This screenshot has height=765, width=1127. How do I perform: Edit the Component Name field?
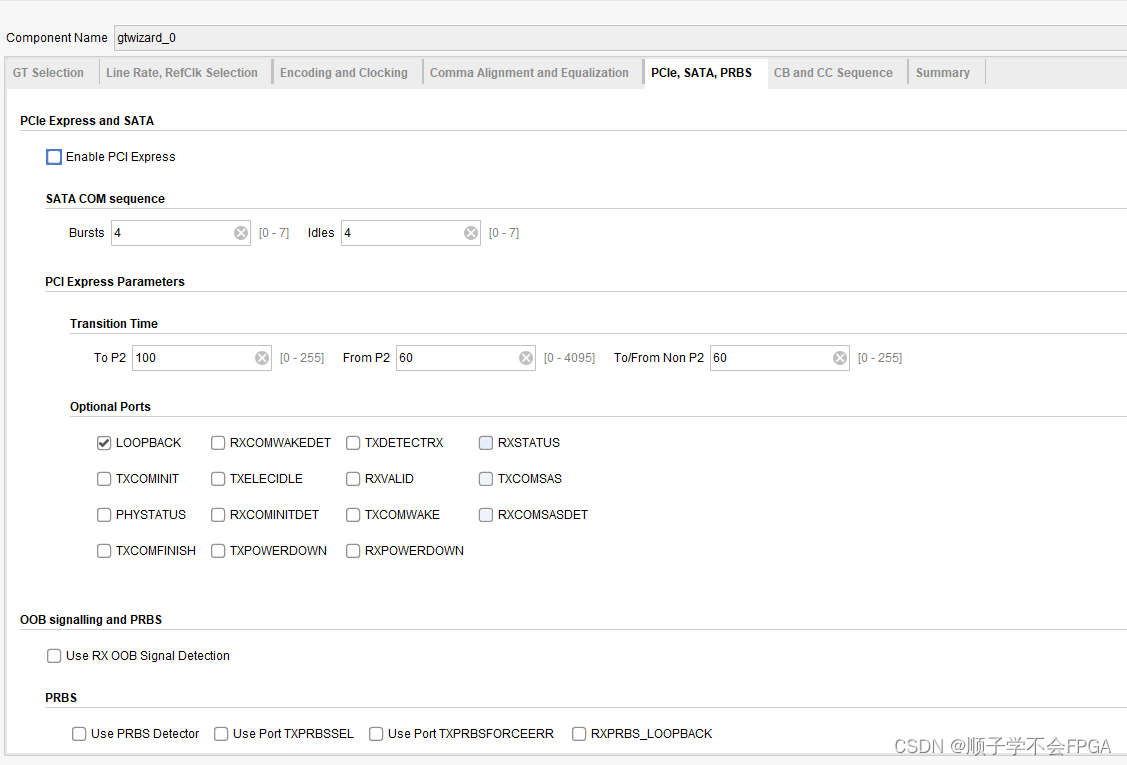pos(620,38)
